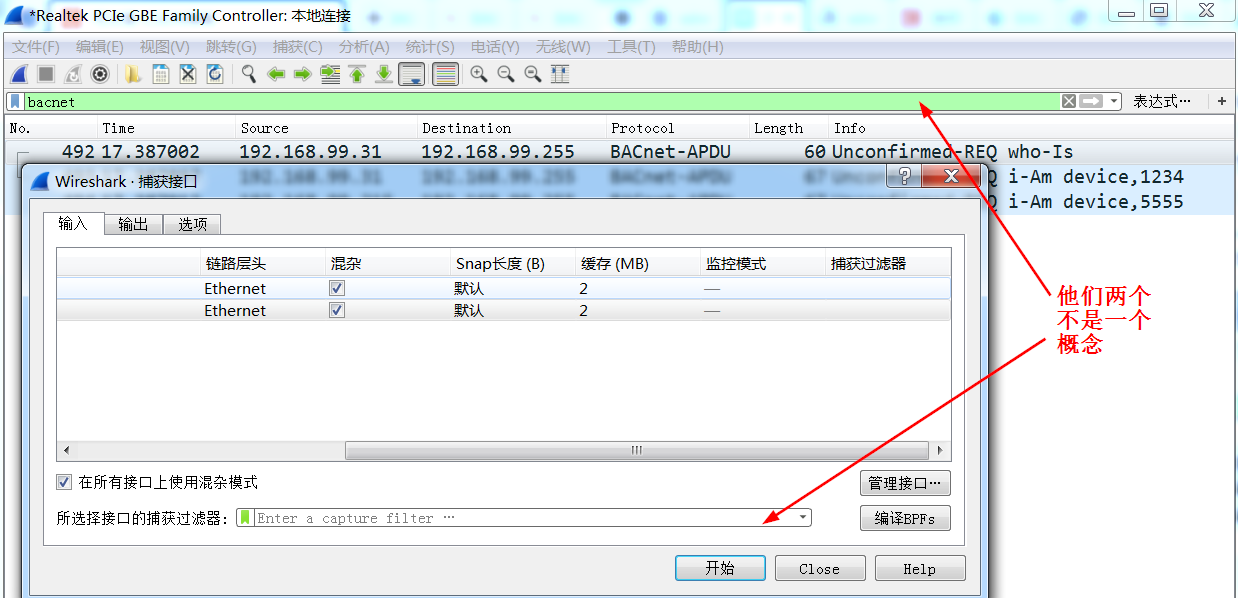Toggle 在所有接口上使用混杂模式 checkbox
Image resolution: width=1238 pixels, height=598 pixels.
pyautogui.click(x=64, y=482)
